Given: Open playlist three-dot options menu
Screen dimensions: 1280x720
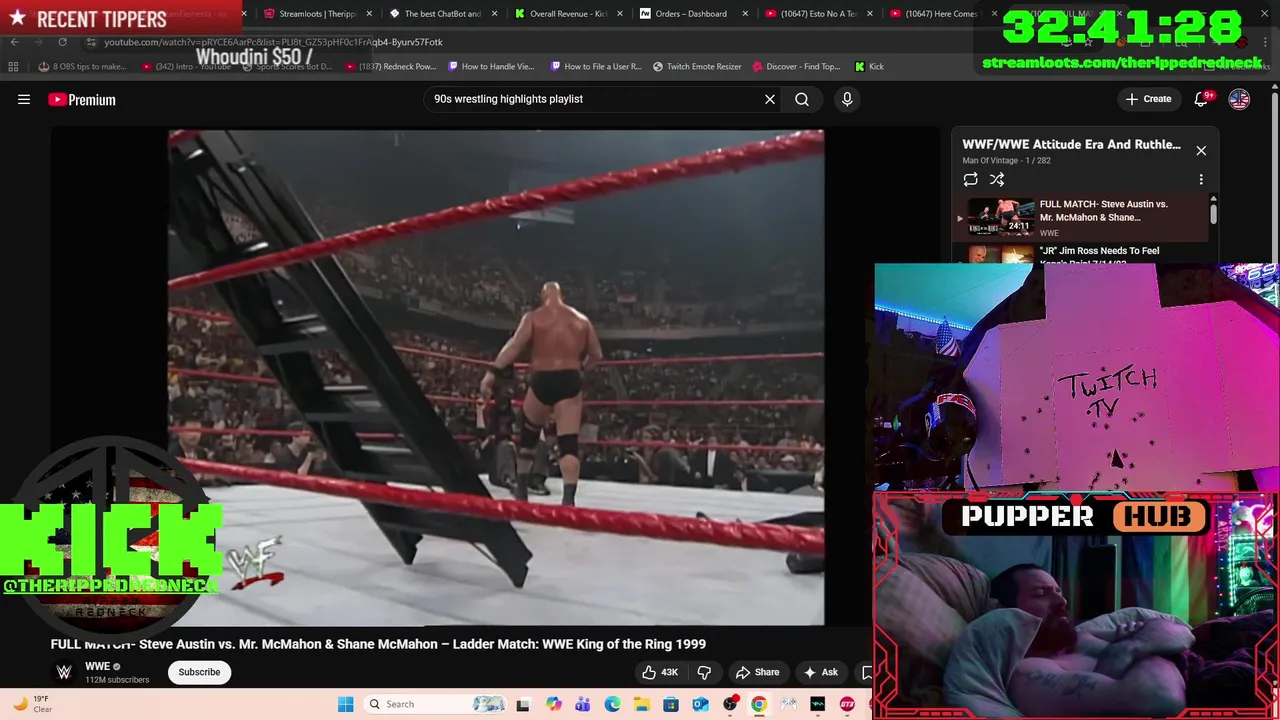Looking at the screenshot, I should pyautogui.click(x=1201, y=179).
